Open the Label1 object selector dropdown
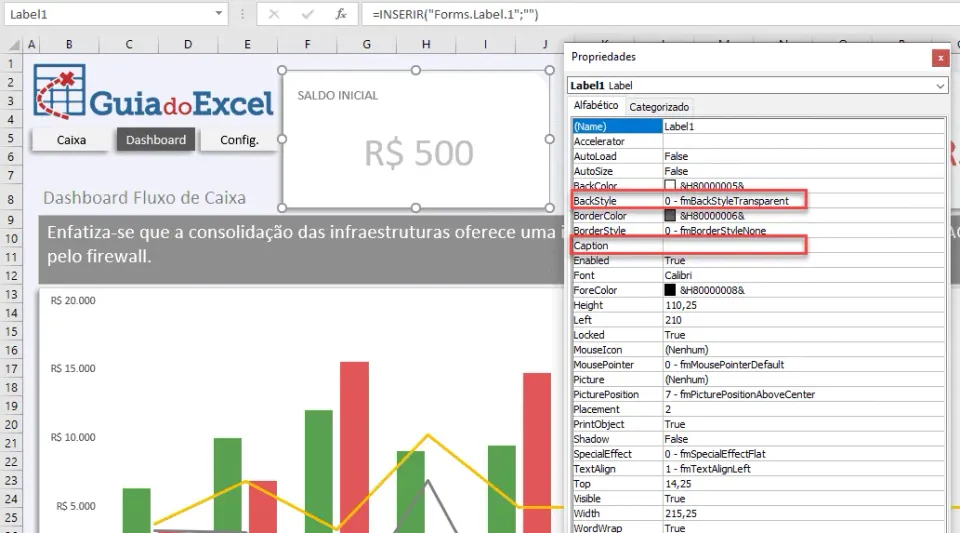Viewport: 960px width, 533px height. 940,86
